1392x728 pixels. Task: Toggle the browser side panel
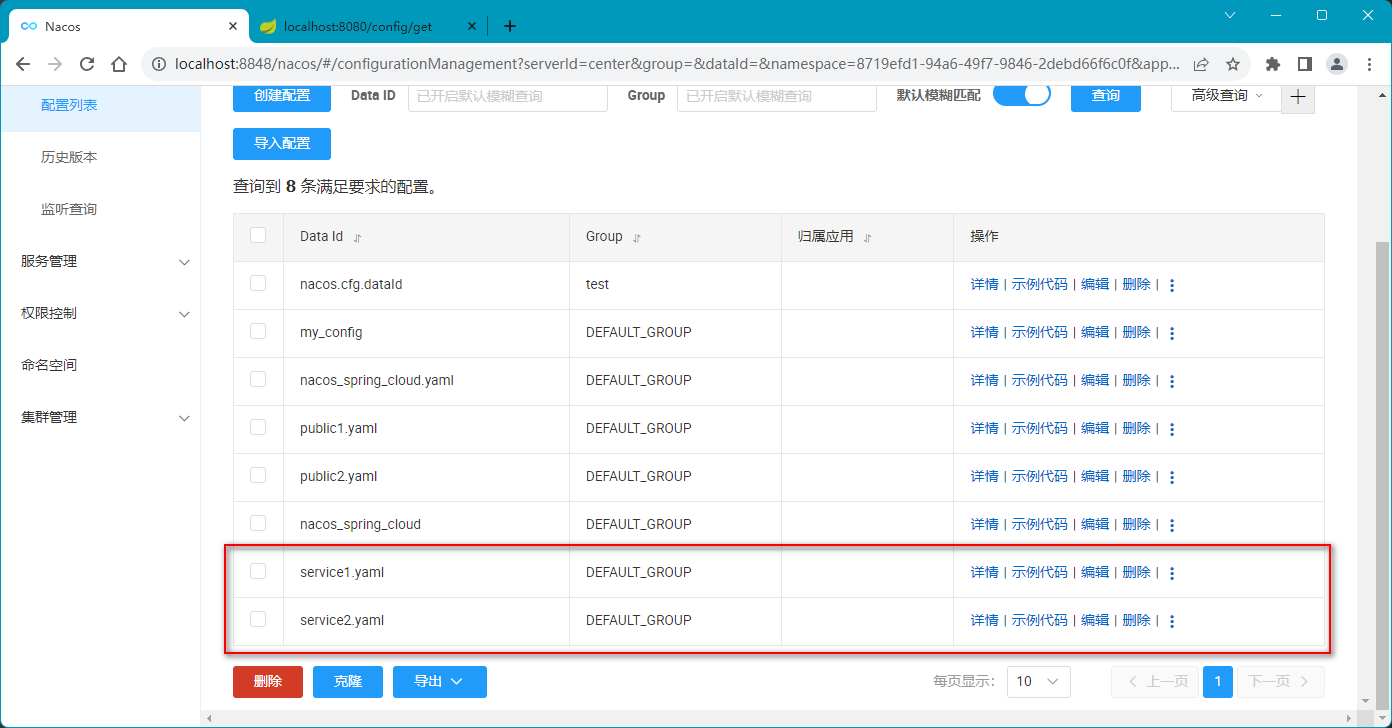[1304, 64]
